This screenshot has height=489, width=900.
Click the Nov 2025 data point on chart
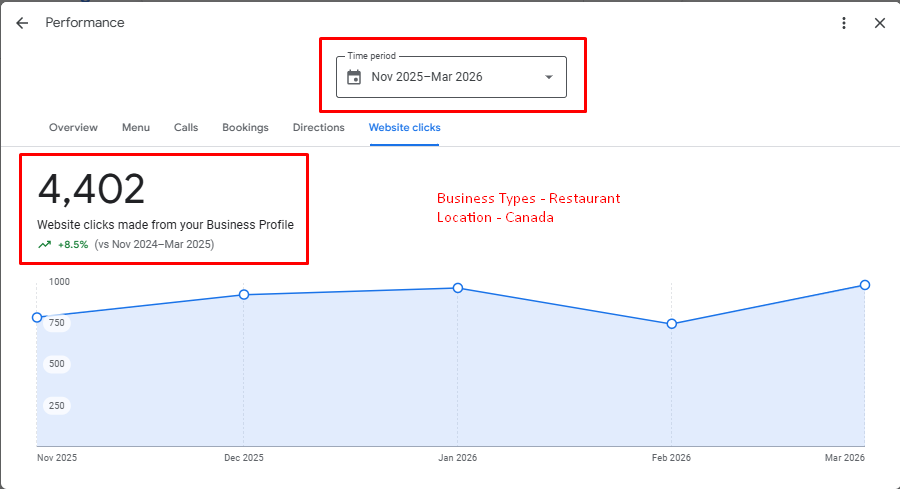coord(38,317)
